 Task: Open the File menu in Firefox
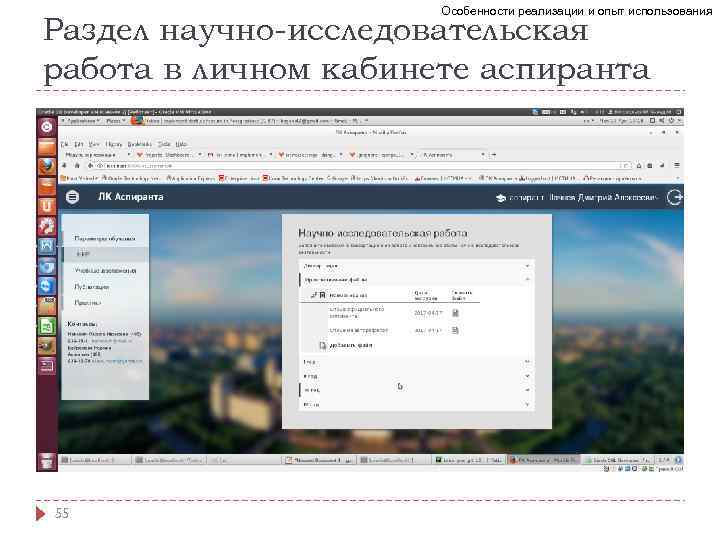pyautogui.click(x=65, y=144)
